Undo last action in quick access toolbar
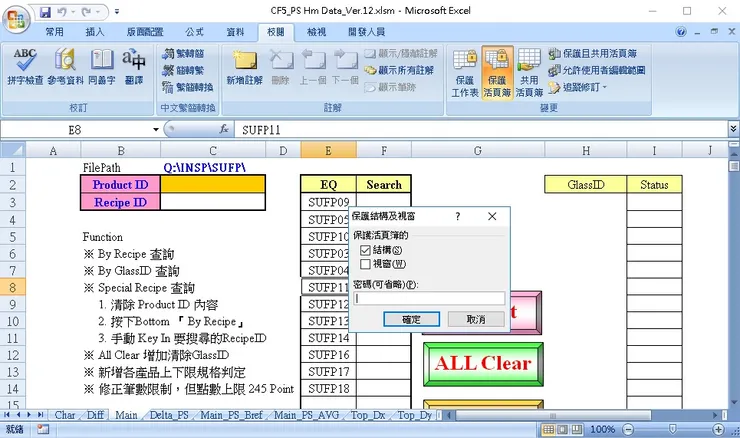Image resolution: width=740 pixels, height=438 pixels. (x=62, y=11)
